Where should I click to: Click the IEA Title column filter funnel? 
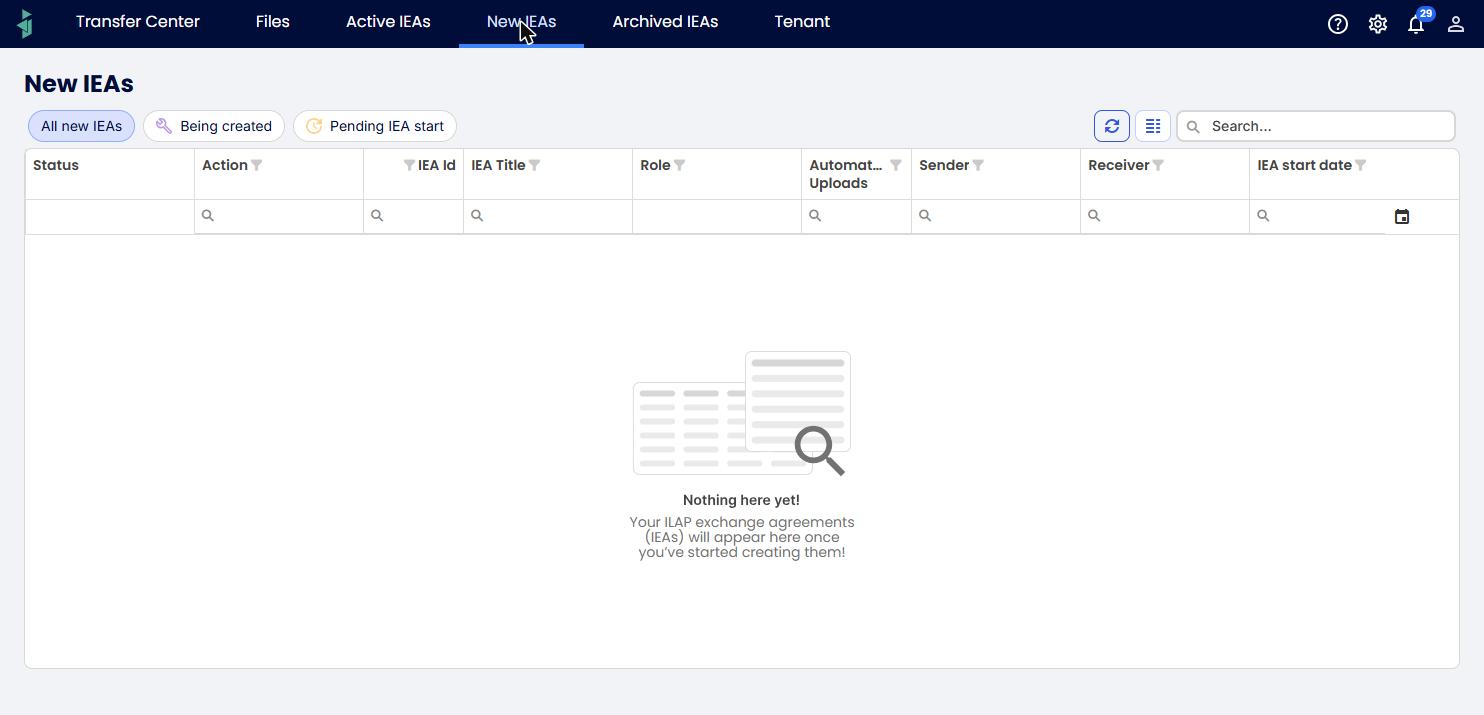(x=535, y=165)
